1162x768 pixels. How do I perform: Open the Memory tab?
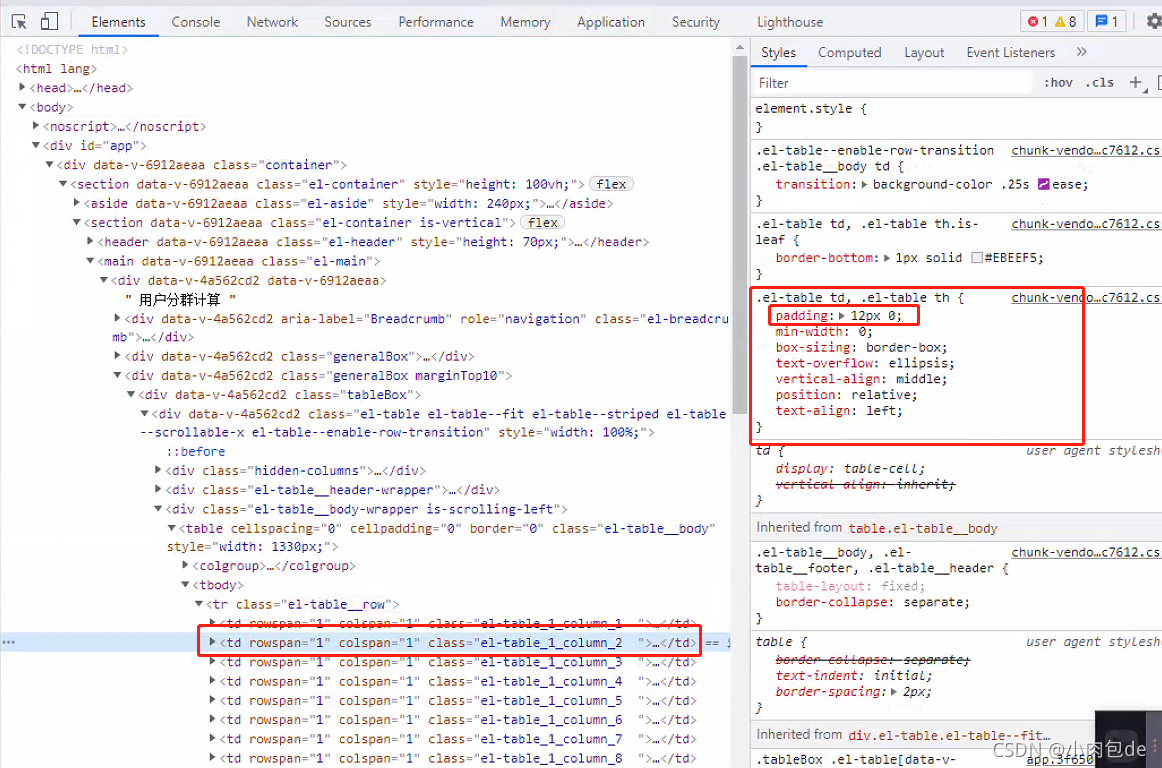point(525,21)
